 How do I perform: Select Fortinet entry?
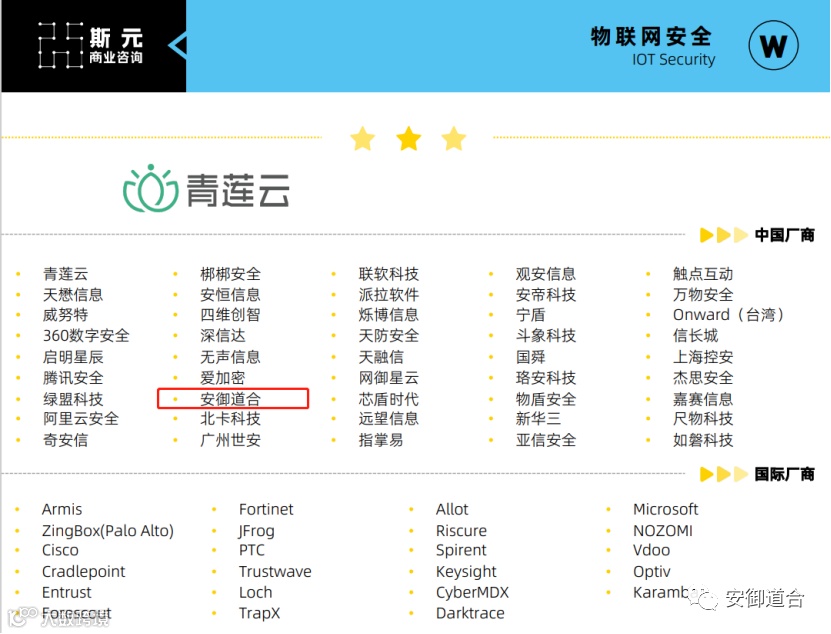tap(266, 509)
